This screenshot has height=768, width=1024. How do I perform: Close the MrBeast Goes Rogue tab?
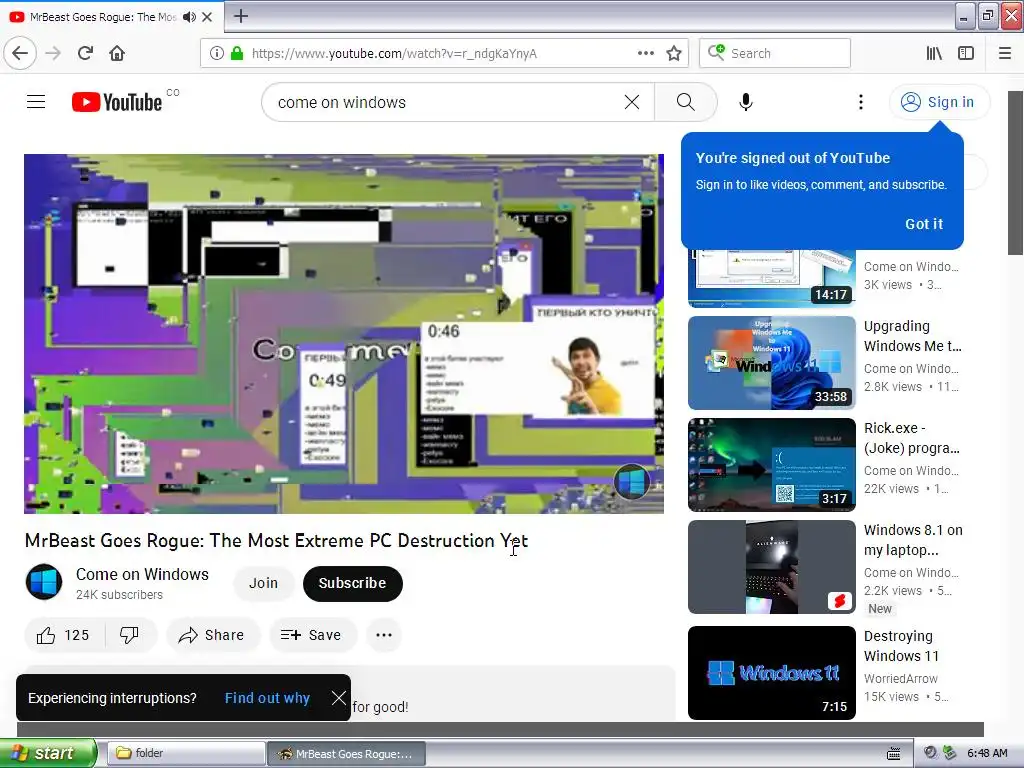coord(207,17)
